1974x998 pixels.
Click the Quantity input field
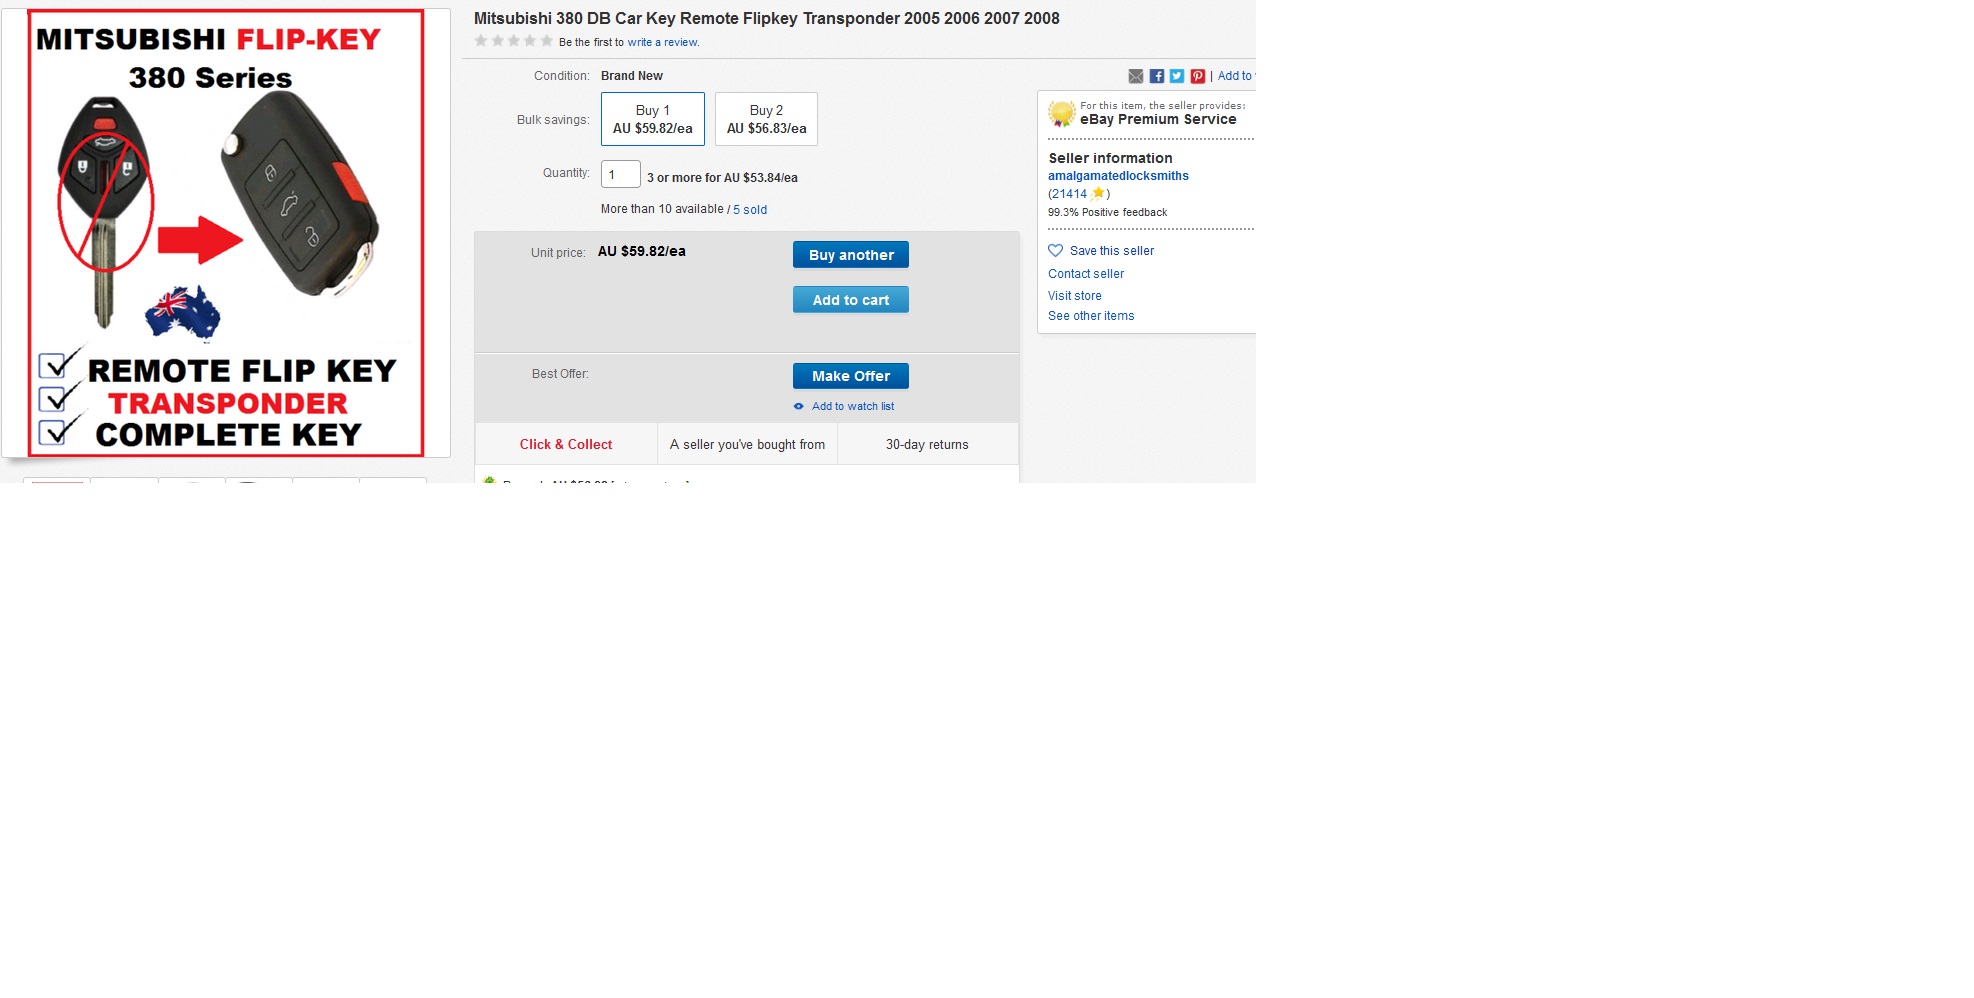pos(621,174)
